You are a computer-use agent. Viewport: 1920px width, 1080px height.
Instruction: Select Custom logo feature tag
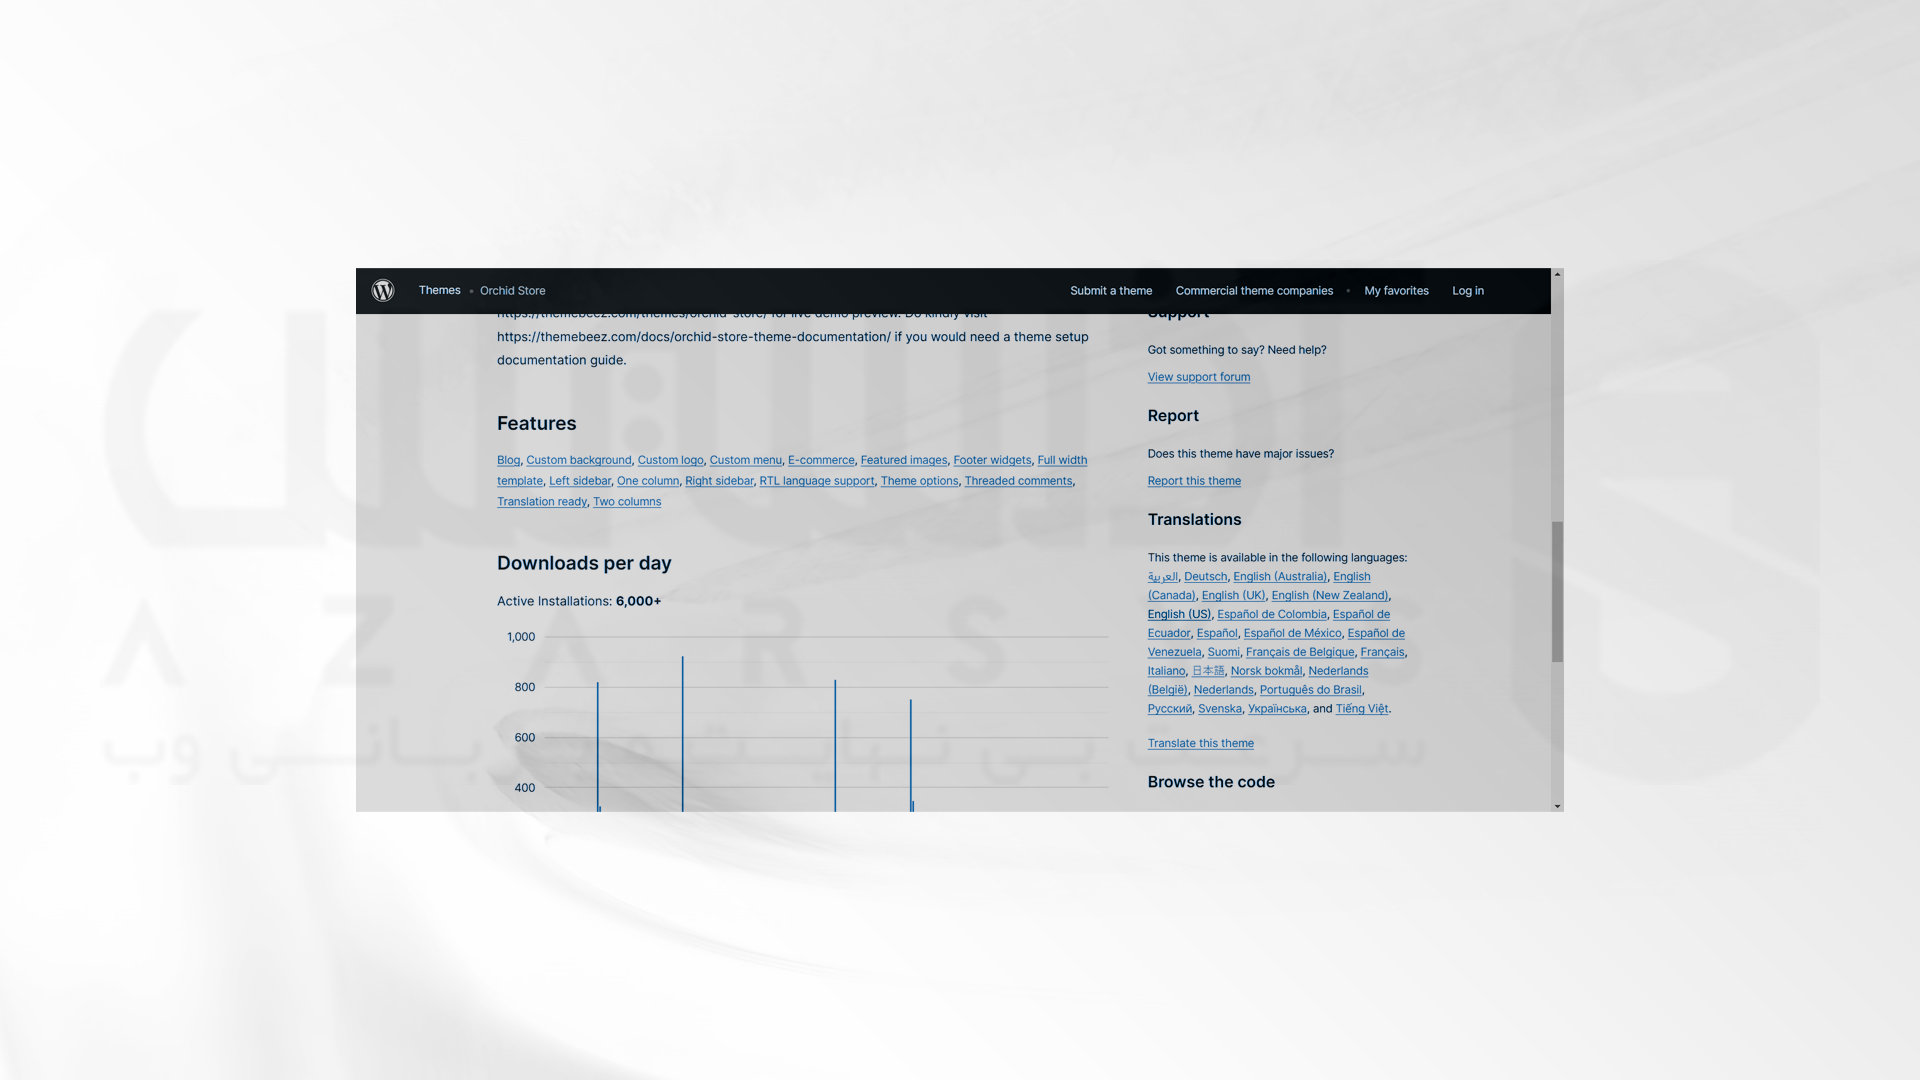click(x=670, y=460)
